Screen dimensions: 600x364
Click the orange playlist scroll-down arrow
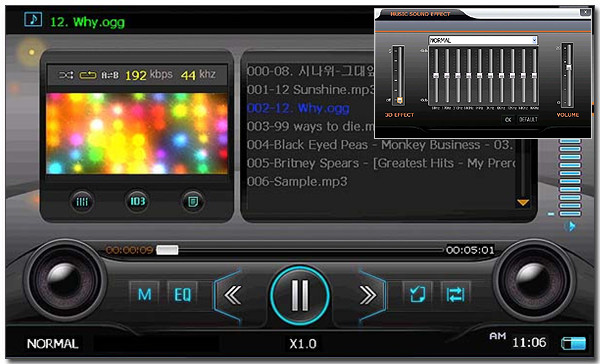[x=523, y=202]
